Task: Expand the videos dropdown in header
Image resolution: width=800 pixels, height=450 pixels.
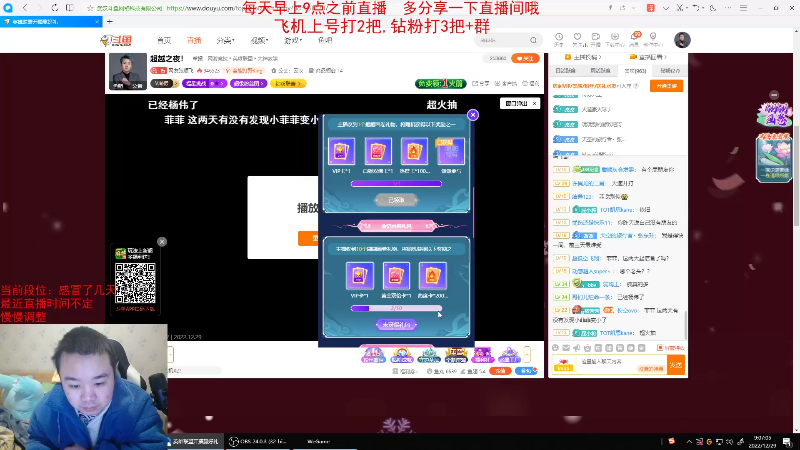Action: click(259, 40)
